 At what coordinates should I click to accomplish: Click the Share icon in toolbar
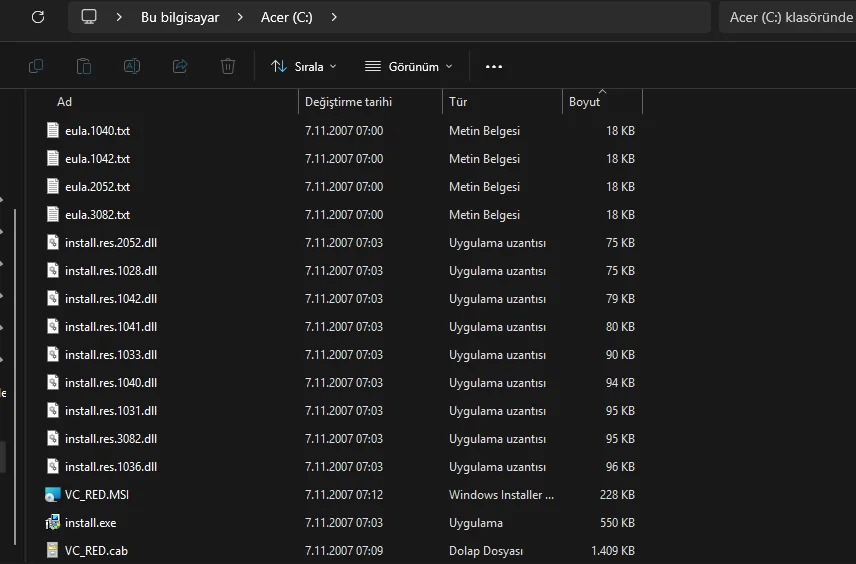[180, 66]
